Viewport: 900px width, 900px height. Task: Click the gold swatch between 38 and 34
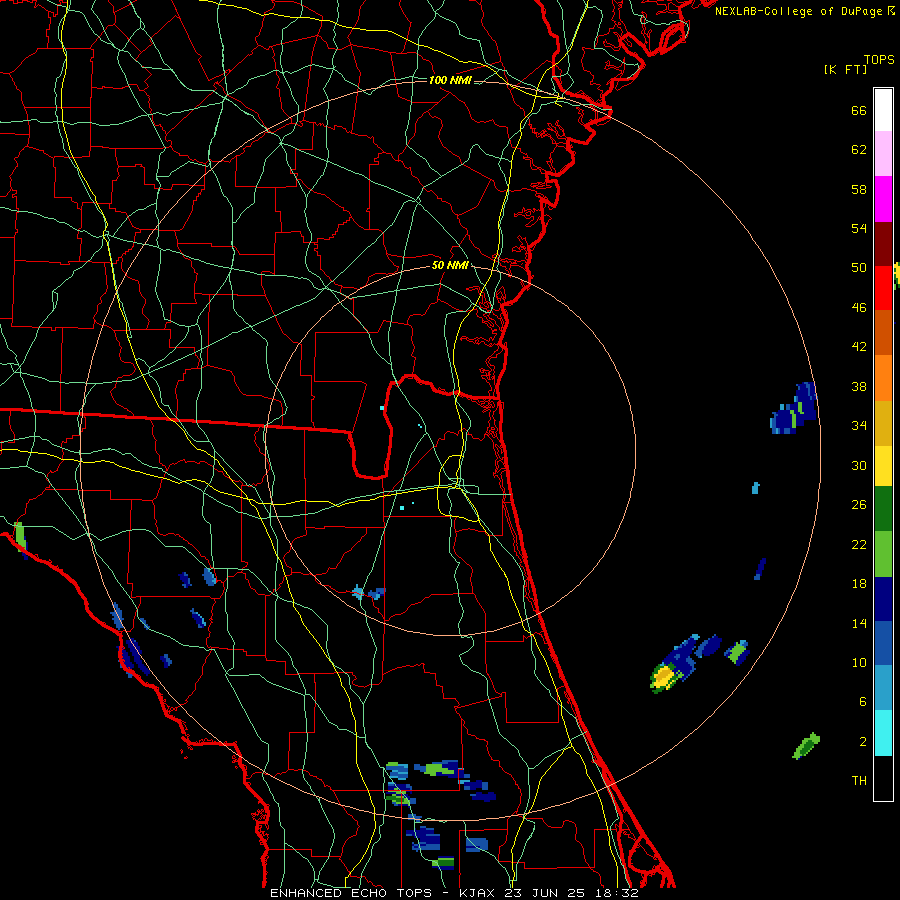pyautogui.click(x=883, y=423)
